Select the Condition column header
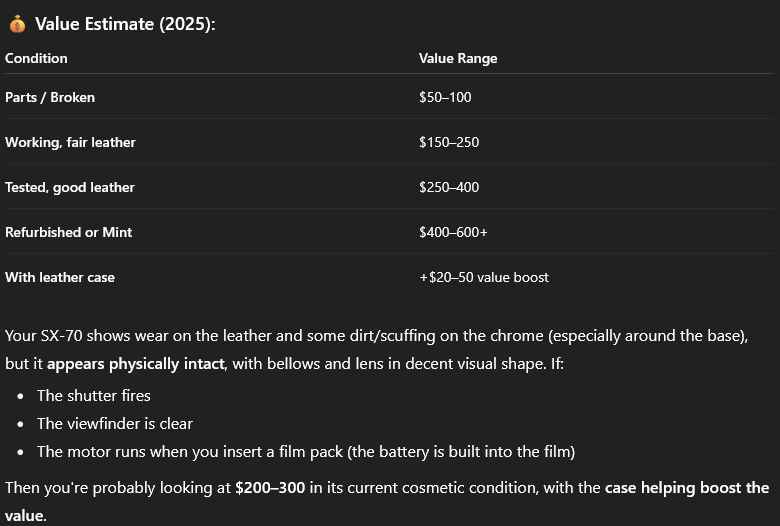780x526 pixels. [x=36, y=58]
